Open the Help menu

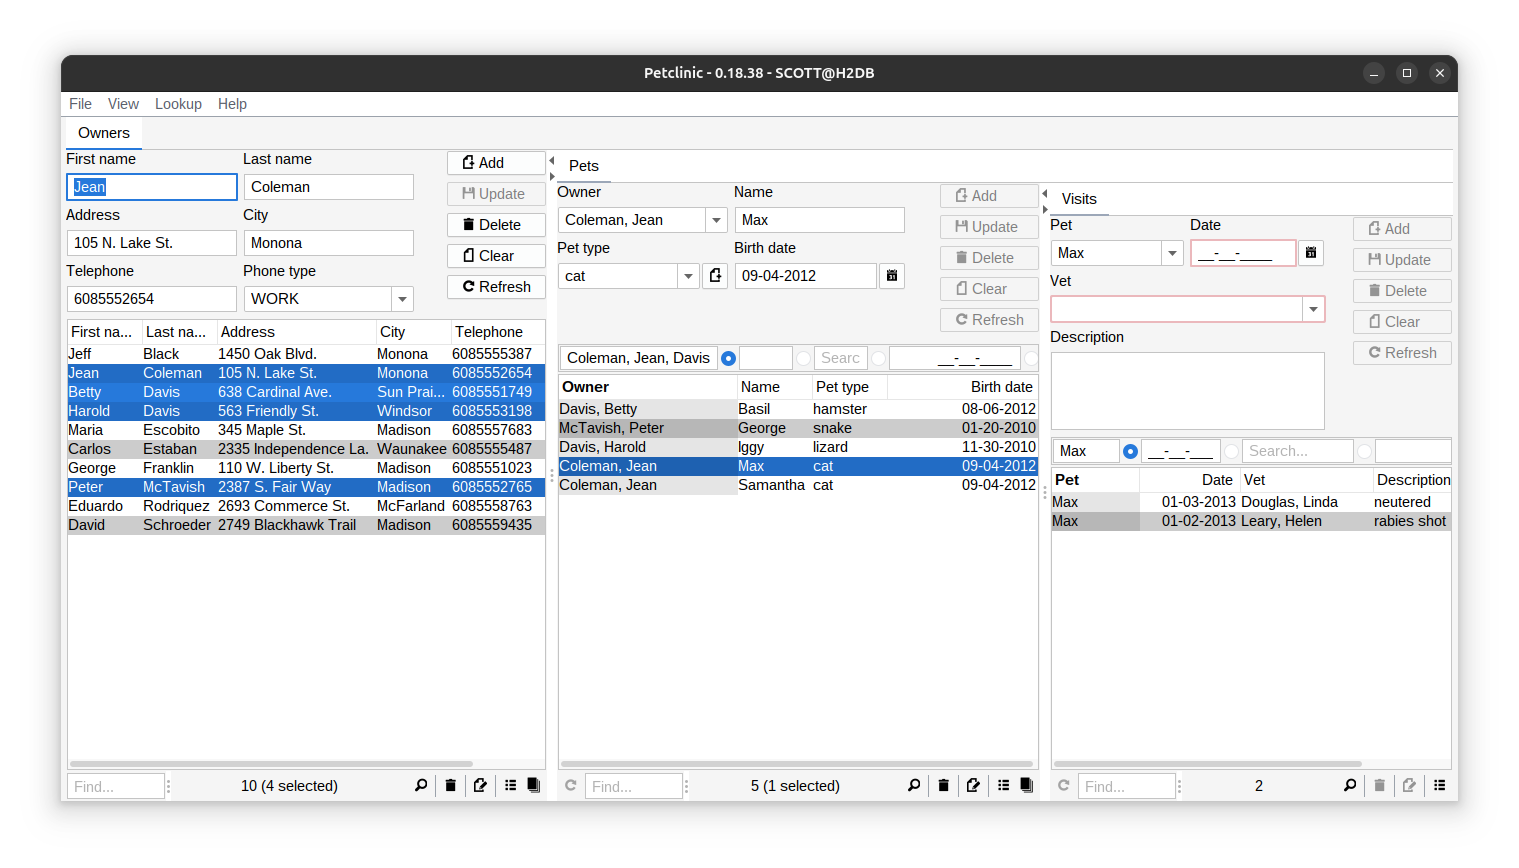pyautogui.click(x=232, y=104)
